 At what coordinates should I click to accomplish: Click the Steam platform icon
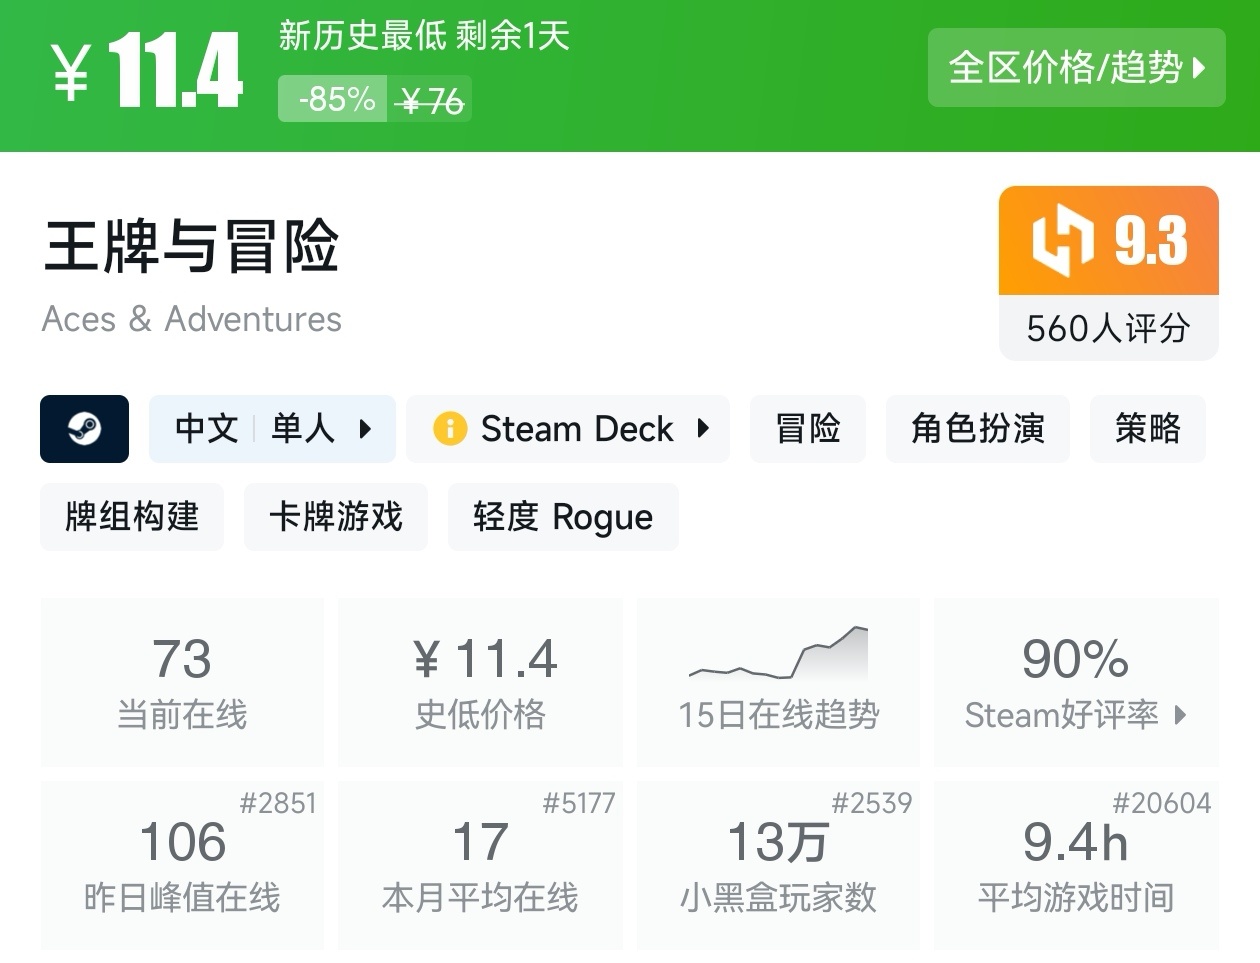(x=84, y=429)
